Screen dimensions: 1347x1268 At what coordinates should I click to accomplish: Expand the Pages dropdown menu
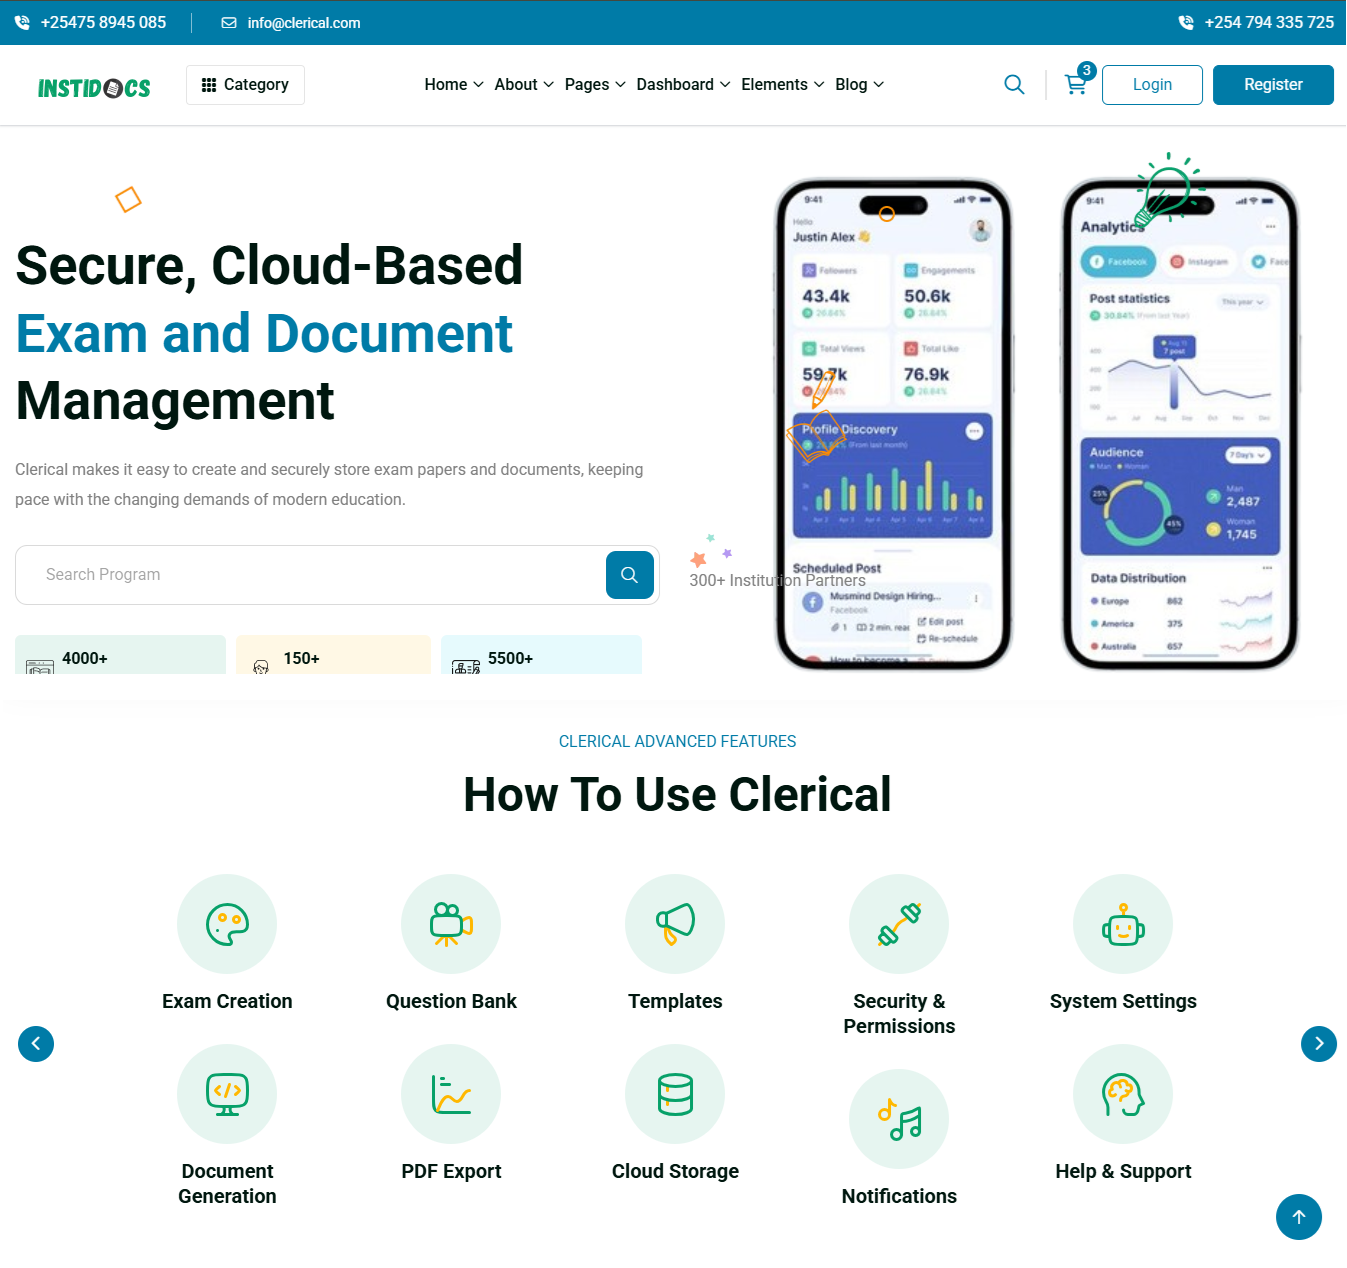coord(595,85)
